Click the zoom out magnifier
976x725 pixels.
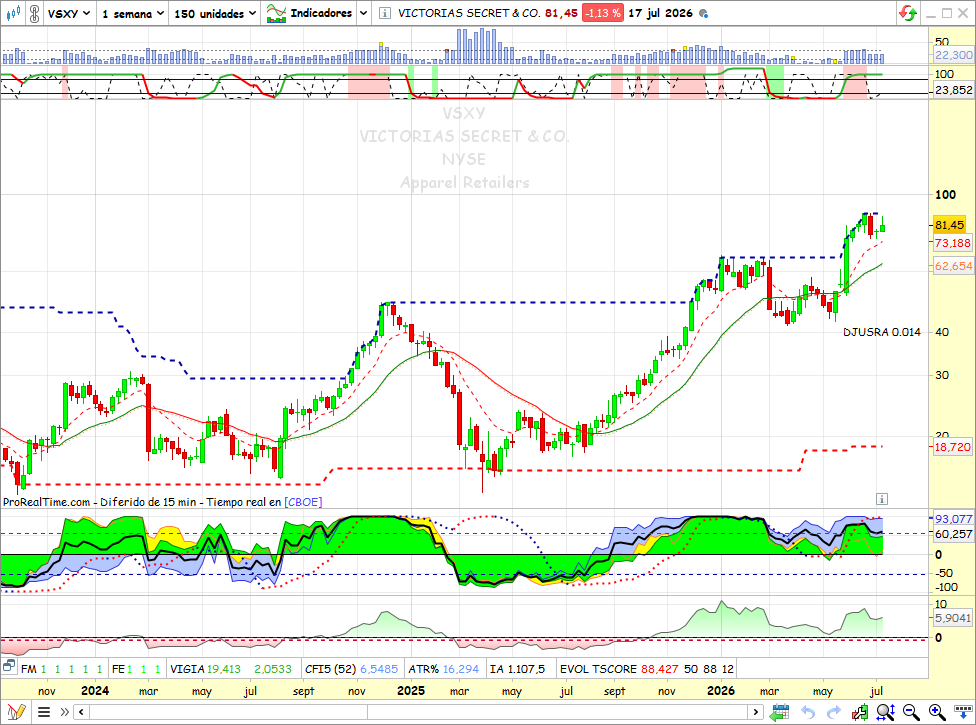click(911, 711)
